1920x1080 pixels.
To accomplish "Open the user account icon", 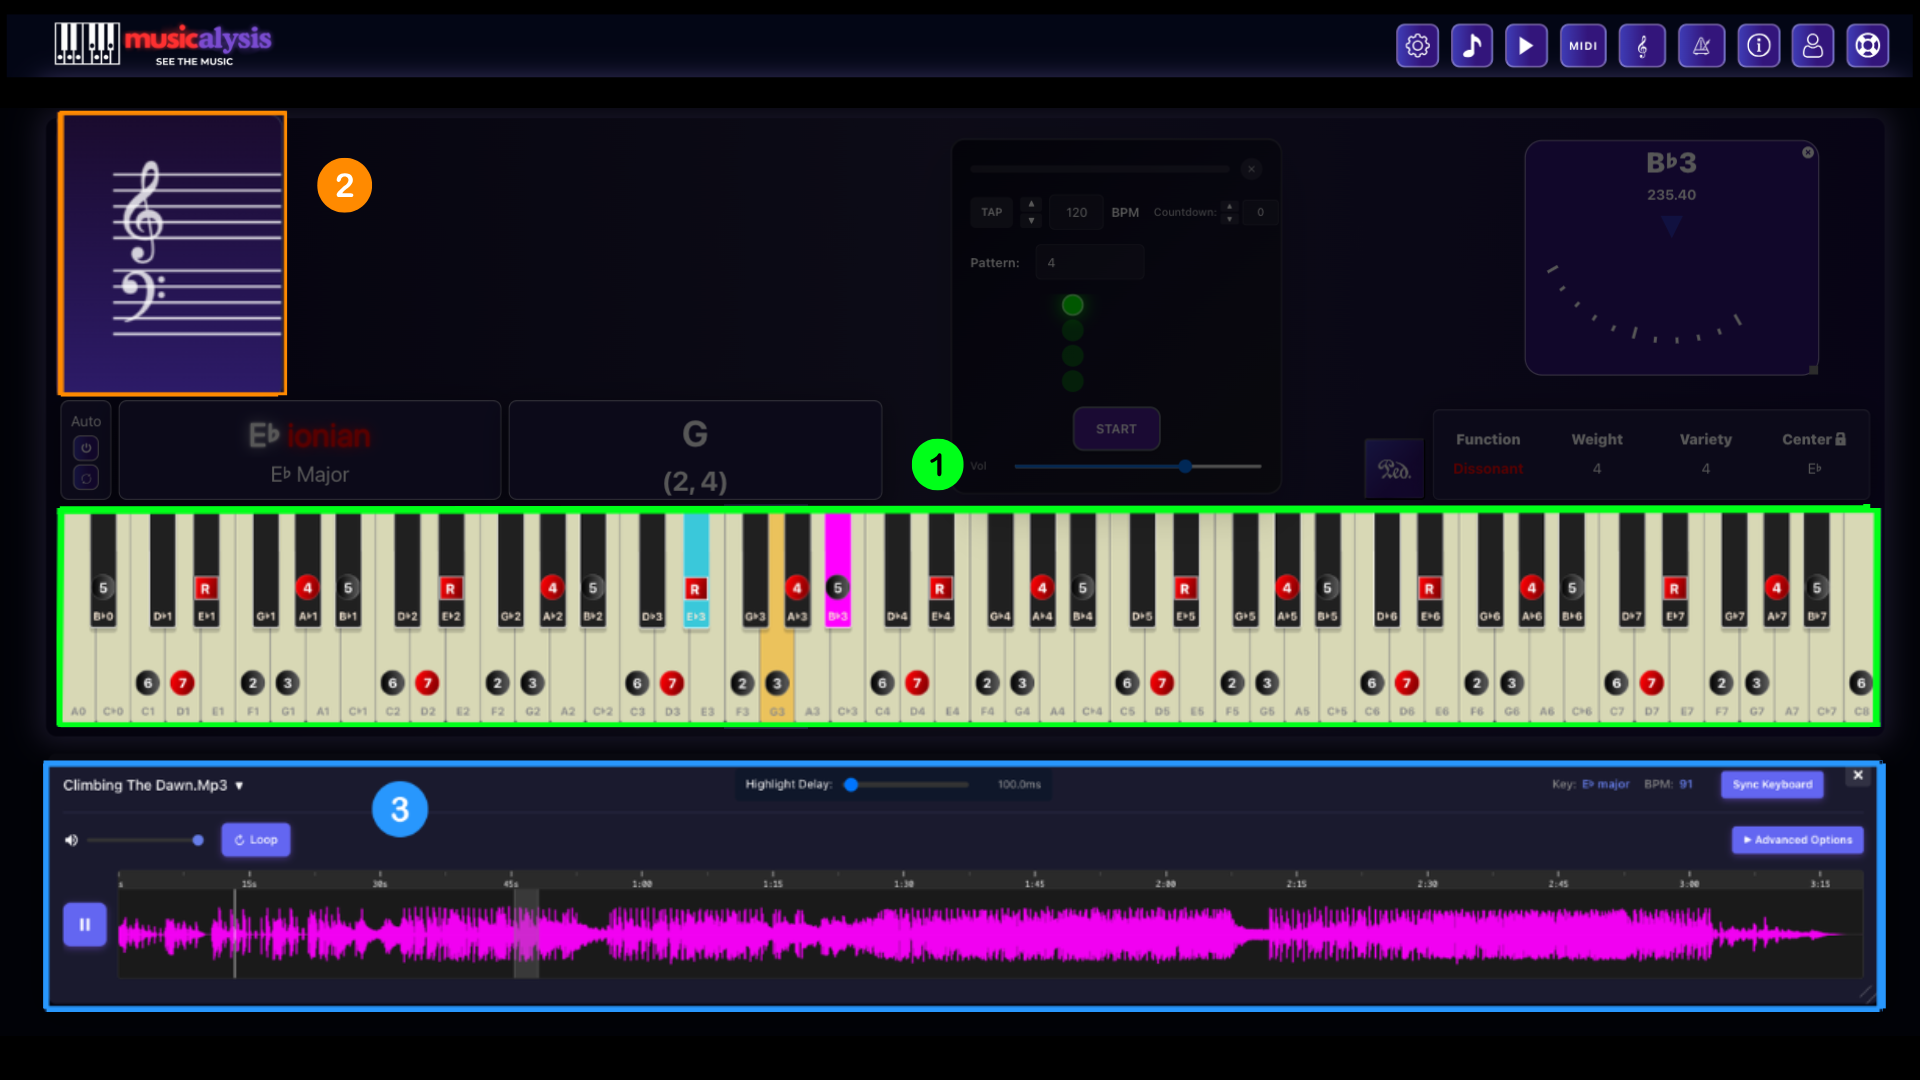I will pos(1813,45).
